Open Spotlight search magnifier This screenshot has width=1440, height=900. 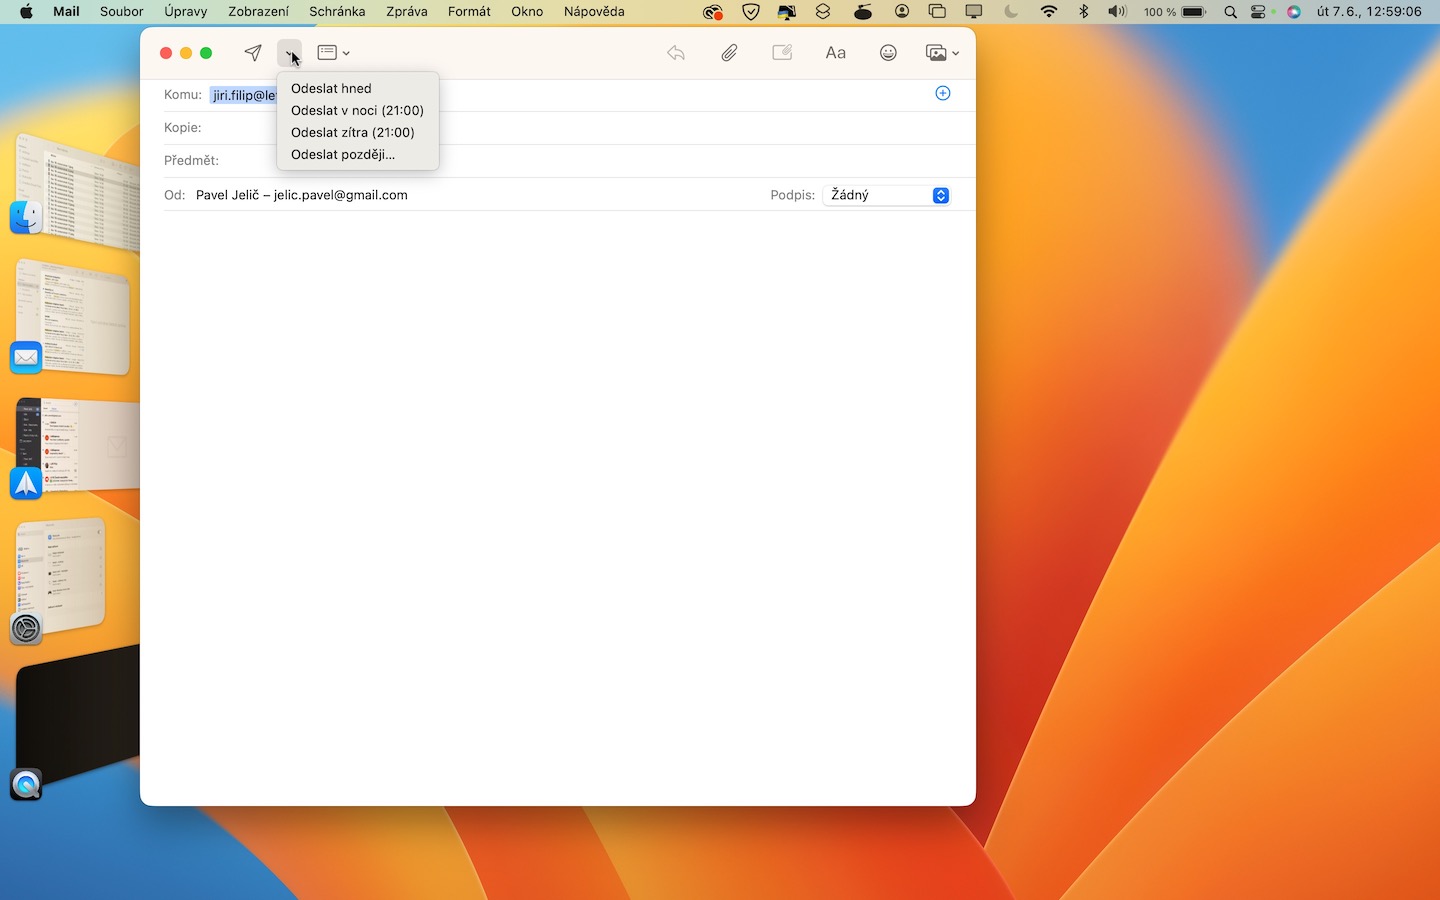point(1230,12)
